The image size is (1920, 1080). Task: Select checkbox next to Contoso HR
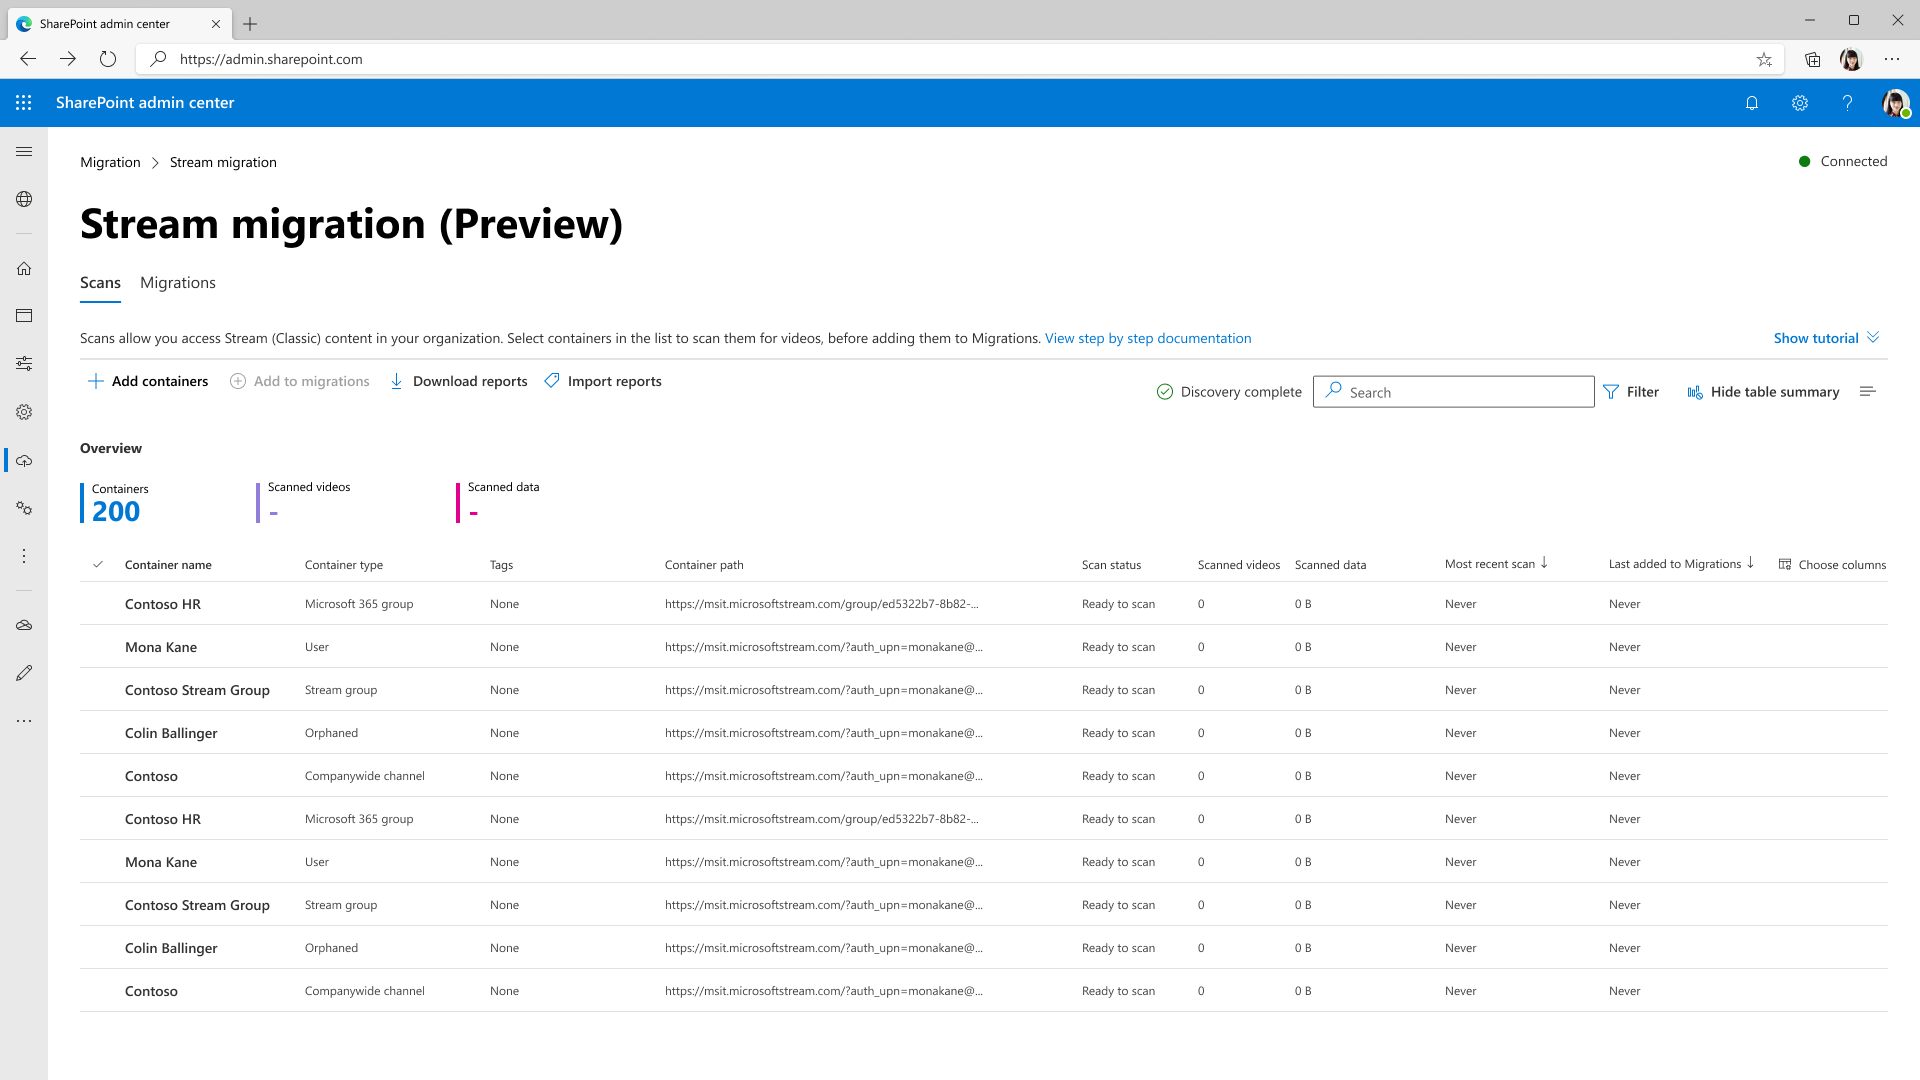(x=99, y=604)
